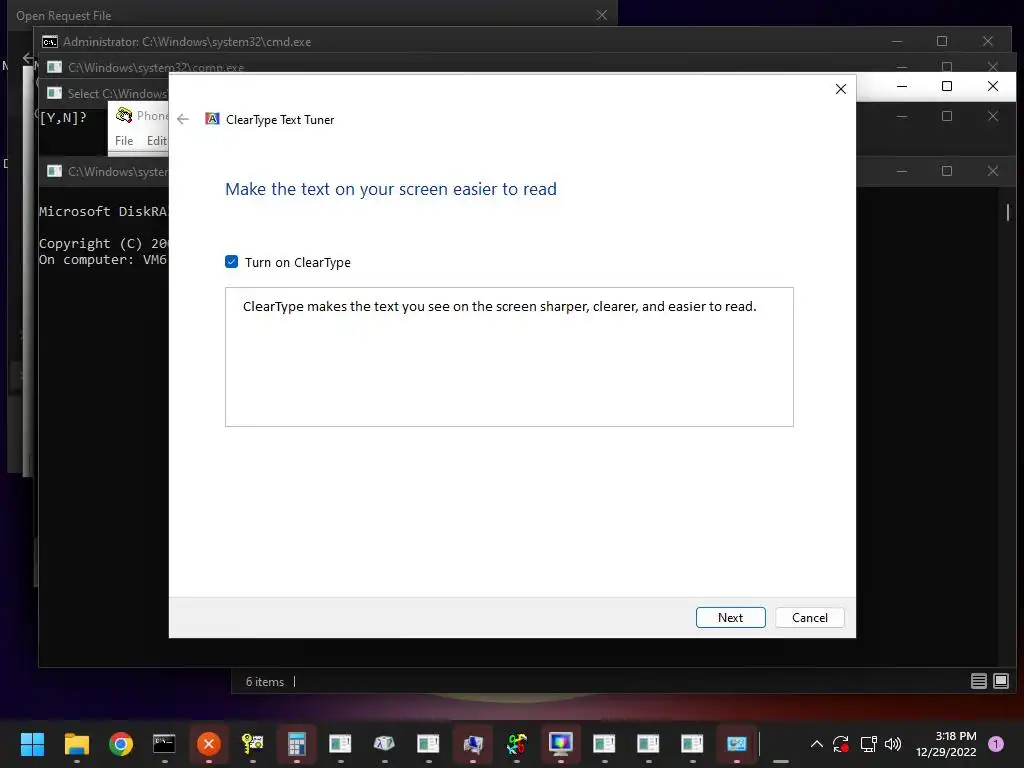1024x768 pixels.
Task: Open the Windows Start menu
Action: (x=32, y=744)
